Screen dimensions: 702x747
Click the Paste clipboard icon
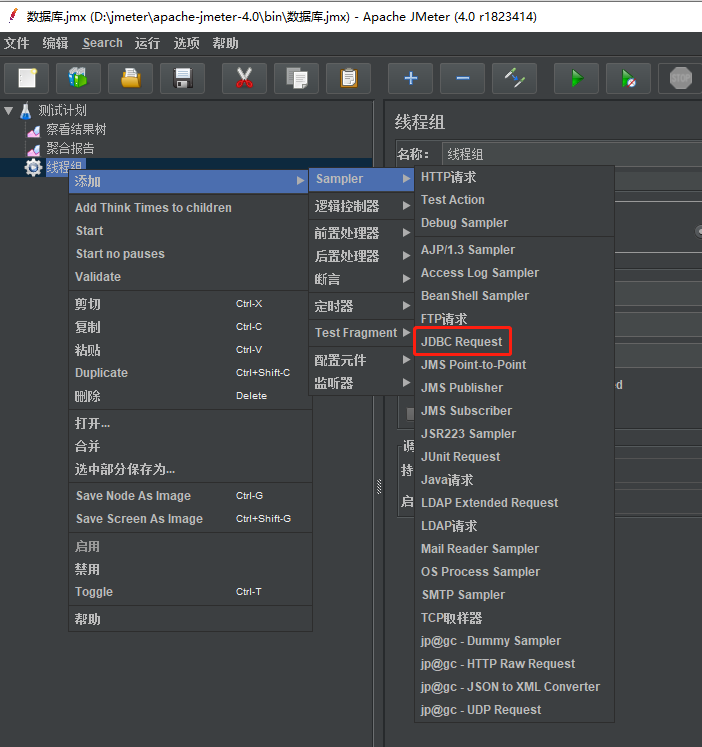[349, 78]
